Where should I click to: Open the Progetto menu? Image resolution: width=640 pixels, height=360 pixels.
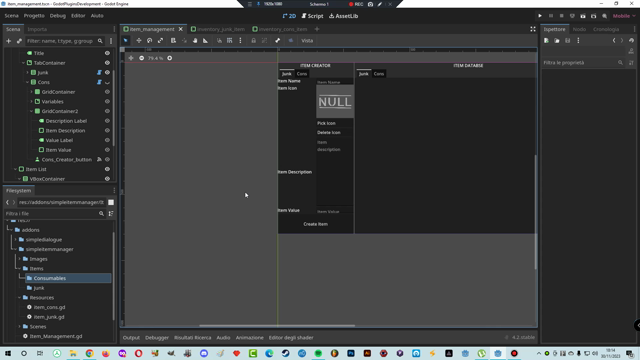pos(34,16)
